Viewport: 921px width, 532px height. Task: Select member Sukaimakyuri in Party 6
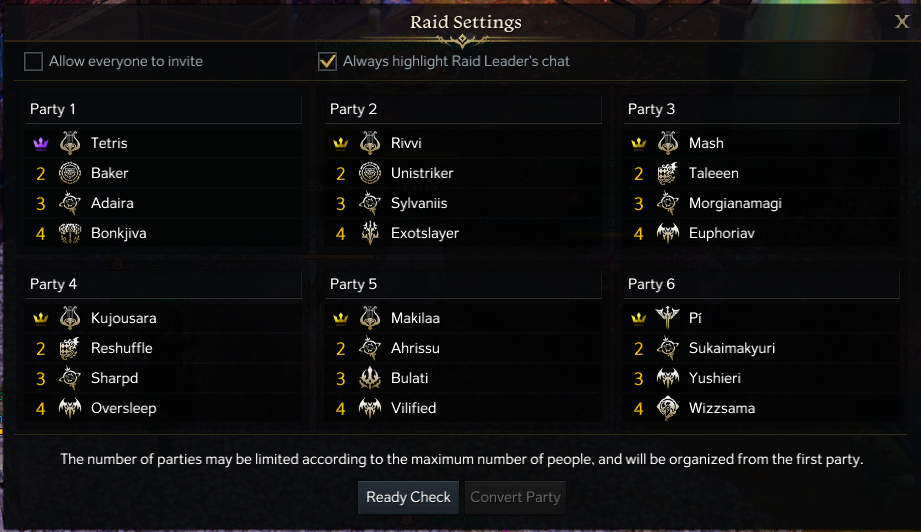(731, 348)
